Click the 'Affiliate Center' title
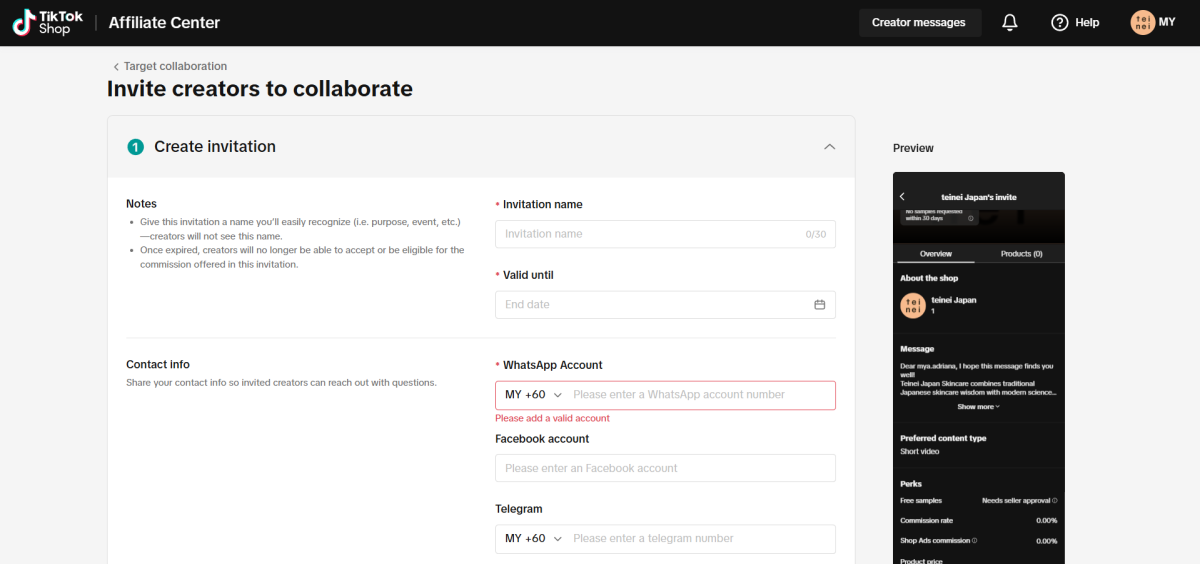The width and height of the screenshot is (1200, 564). pyautogui.click(x=164, y=23)
